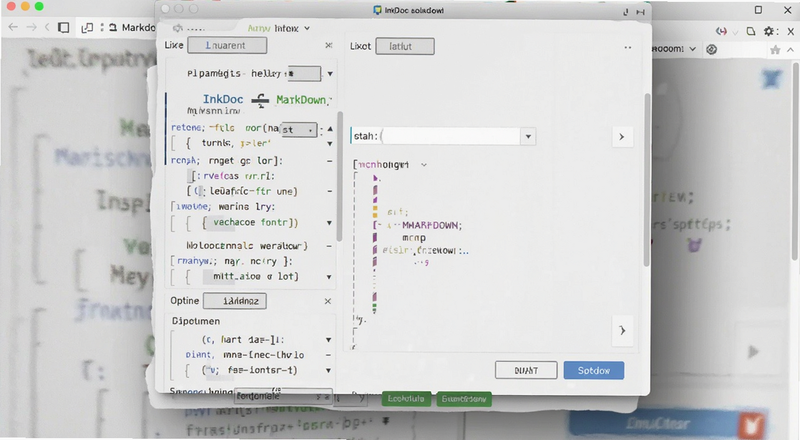The width and height of the screenshot is (800, 440).
Task: Expand the menhongwt dropdown in the preview pane
Action: click(423, 165)
